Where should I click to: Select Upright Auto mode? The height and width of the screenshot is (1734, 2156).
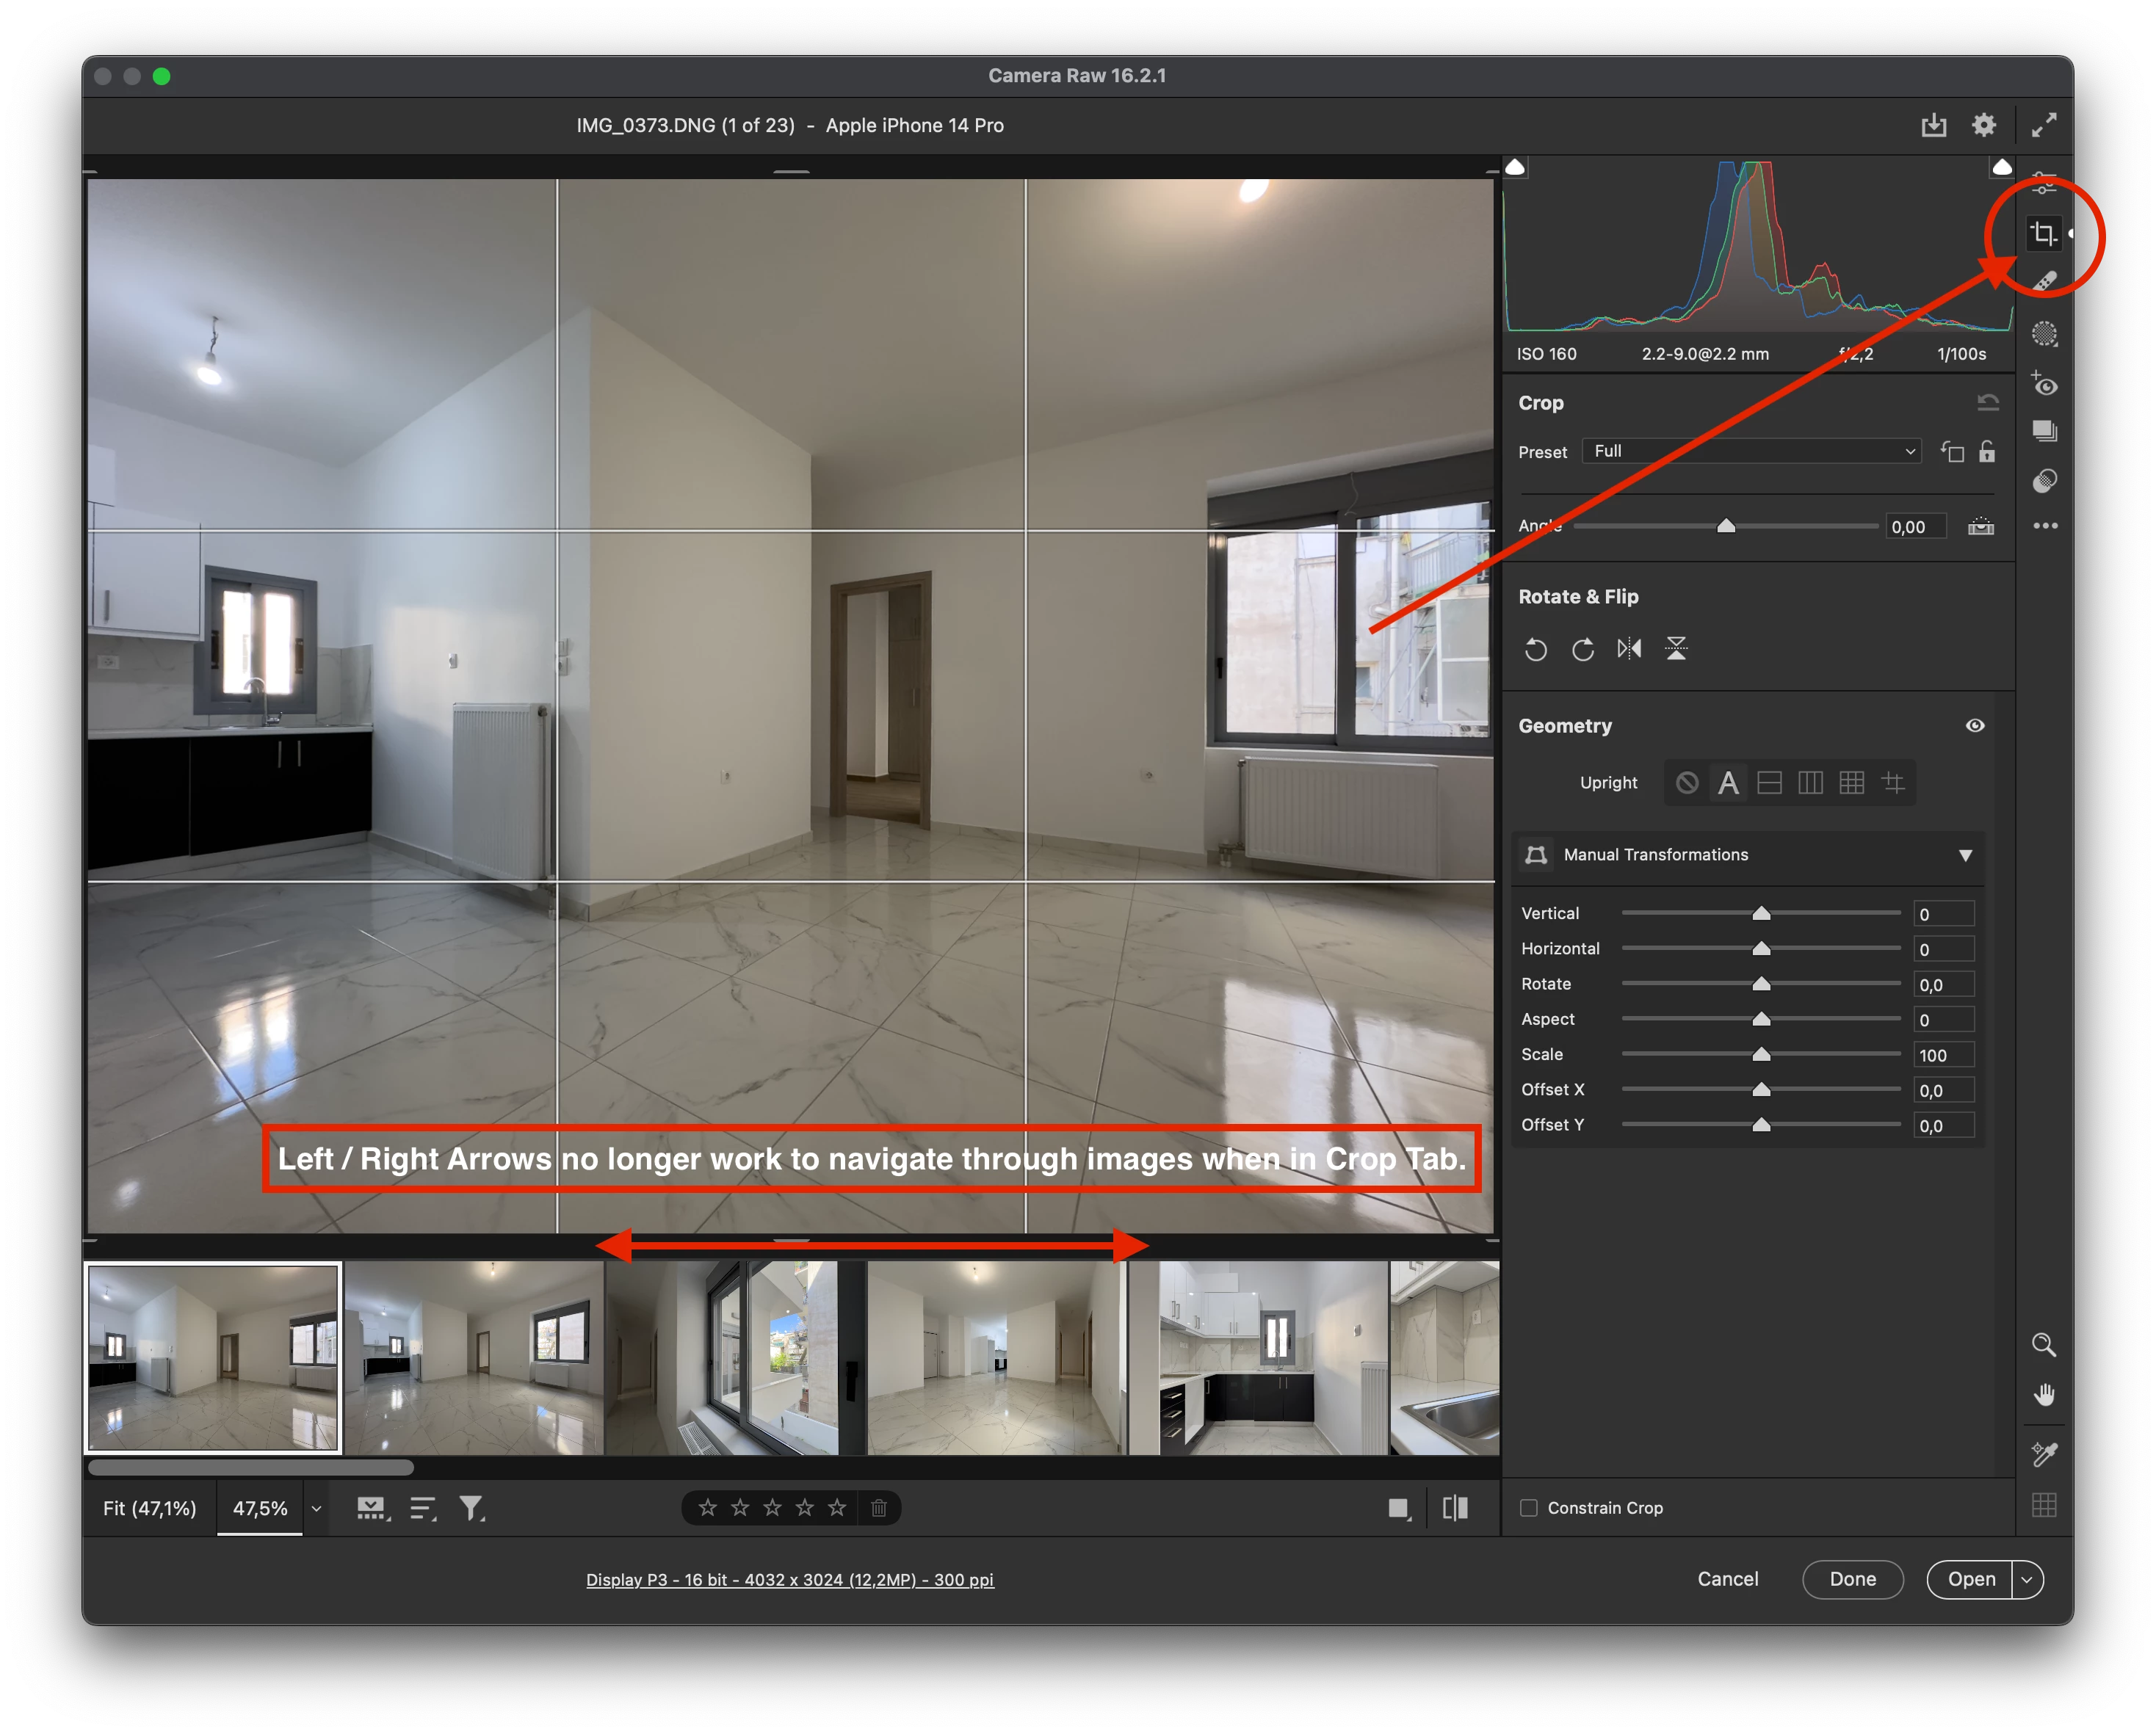click(x=1728, y=783)
